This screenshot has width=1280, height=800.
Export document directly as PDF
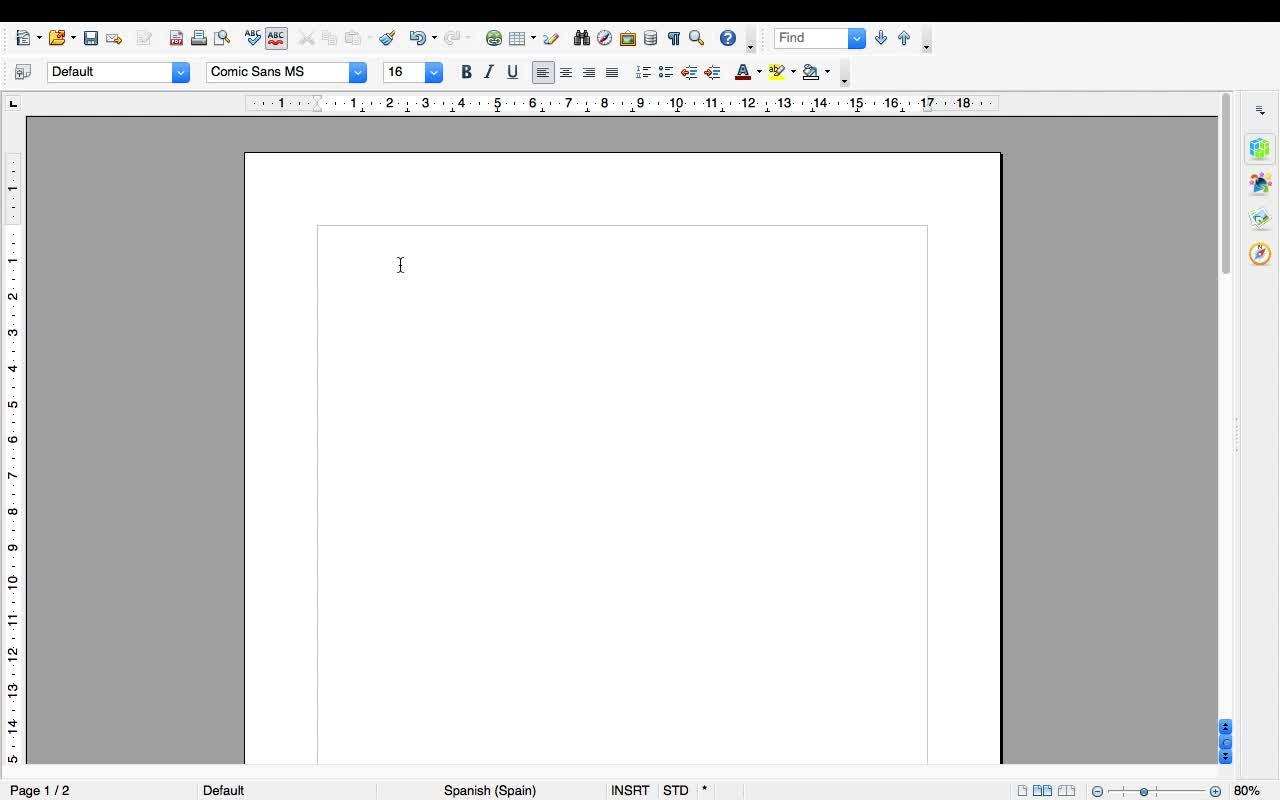(x=176, y=38)
